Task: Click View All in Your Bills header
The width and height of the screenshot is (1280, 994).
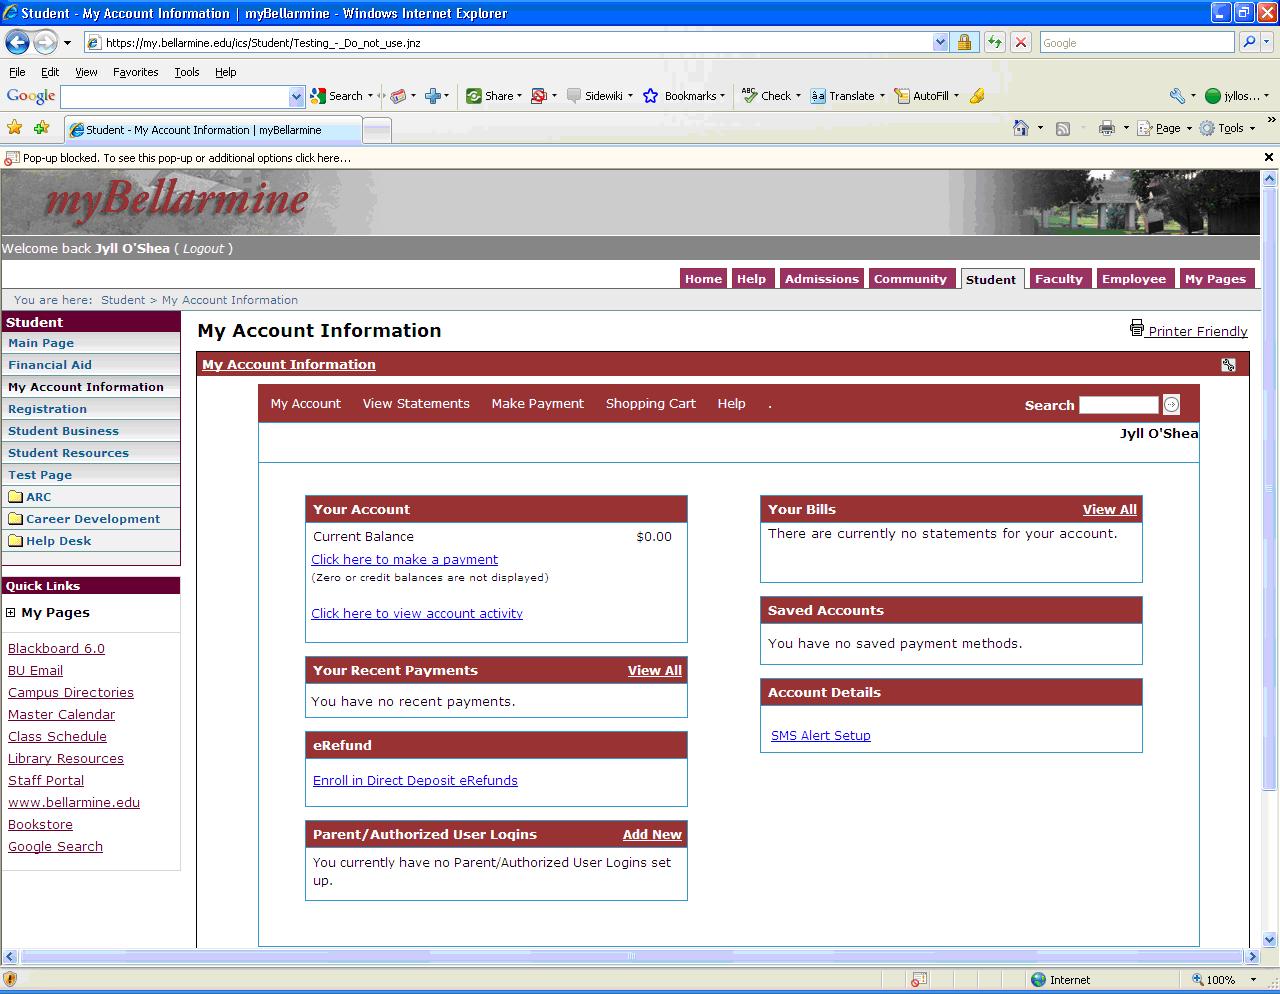Action: tap(1110, 510)
